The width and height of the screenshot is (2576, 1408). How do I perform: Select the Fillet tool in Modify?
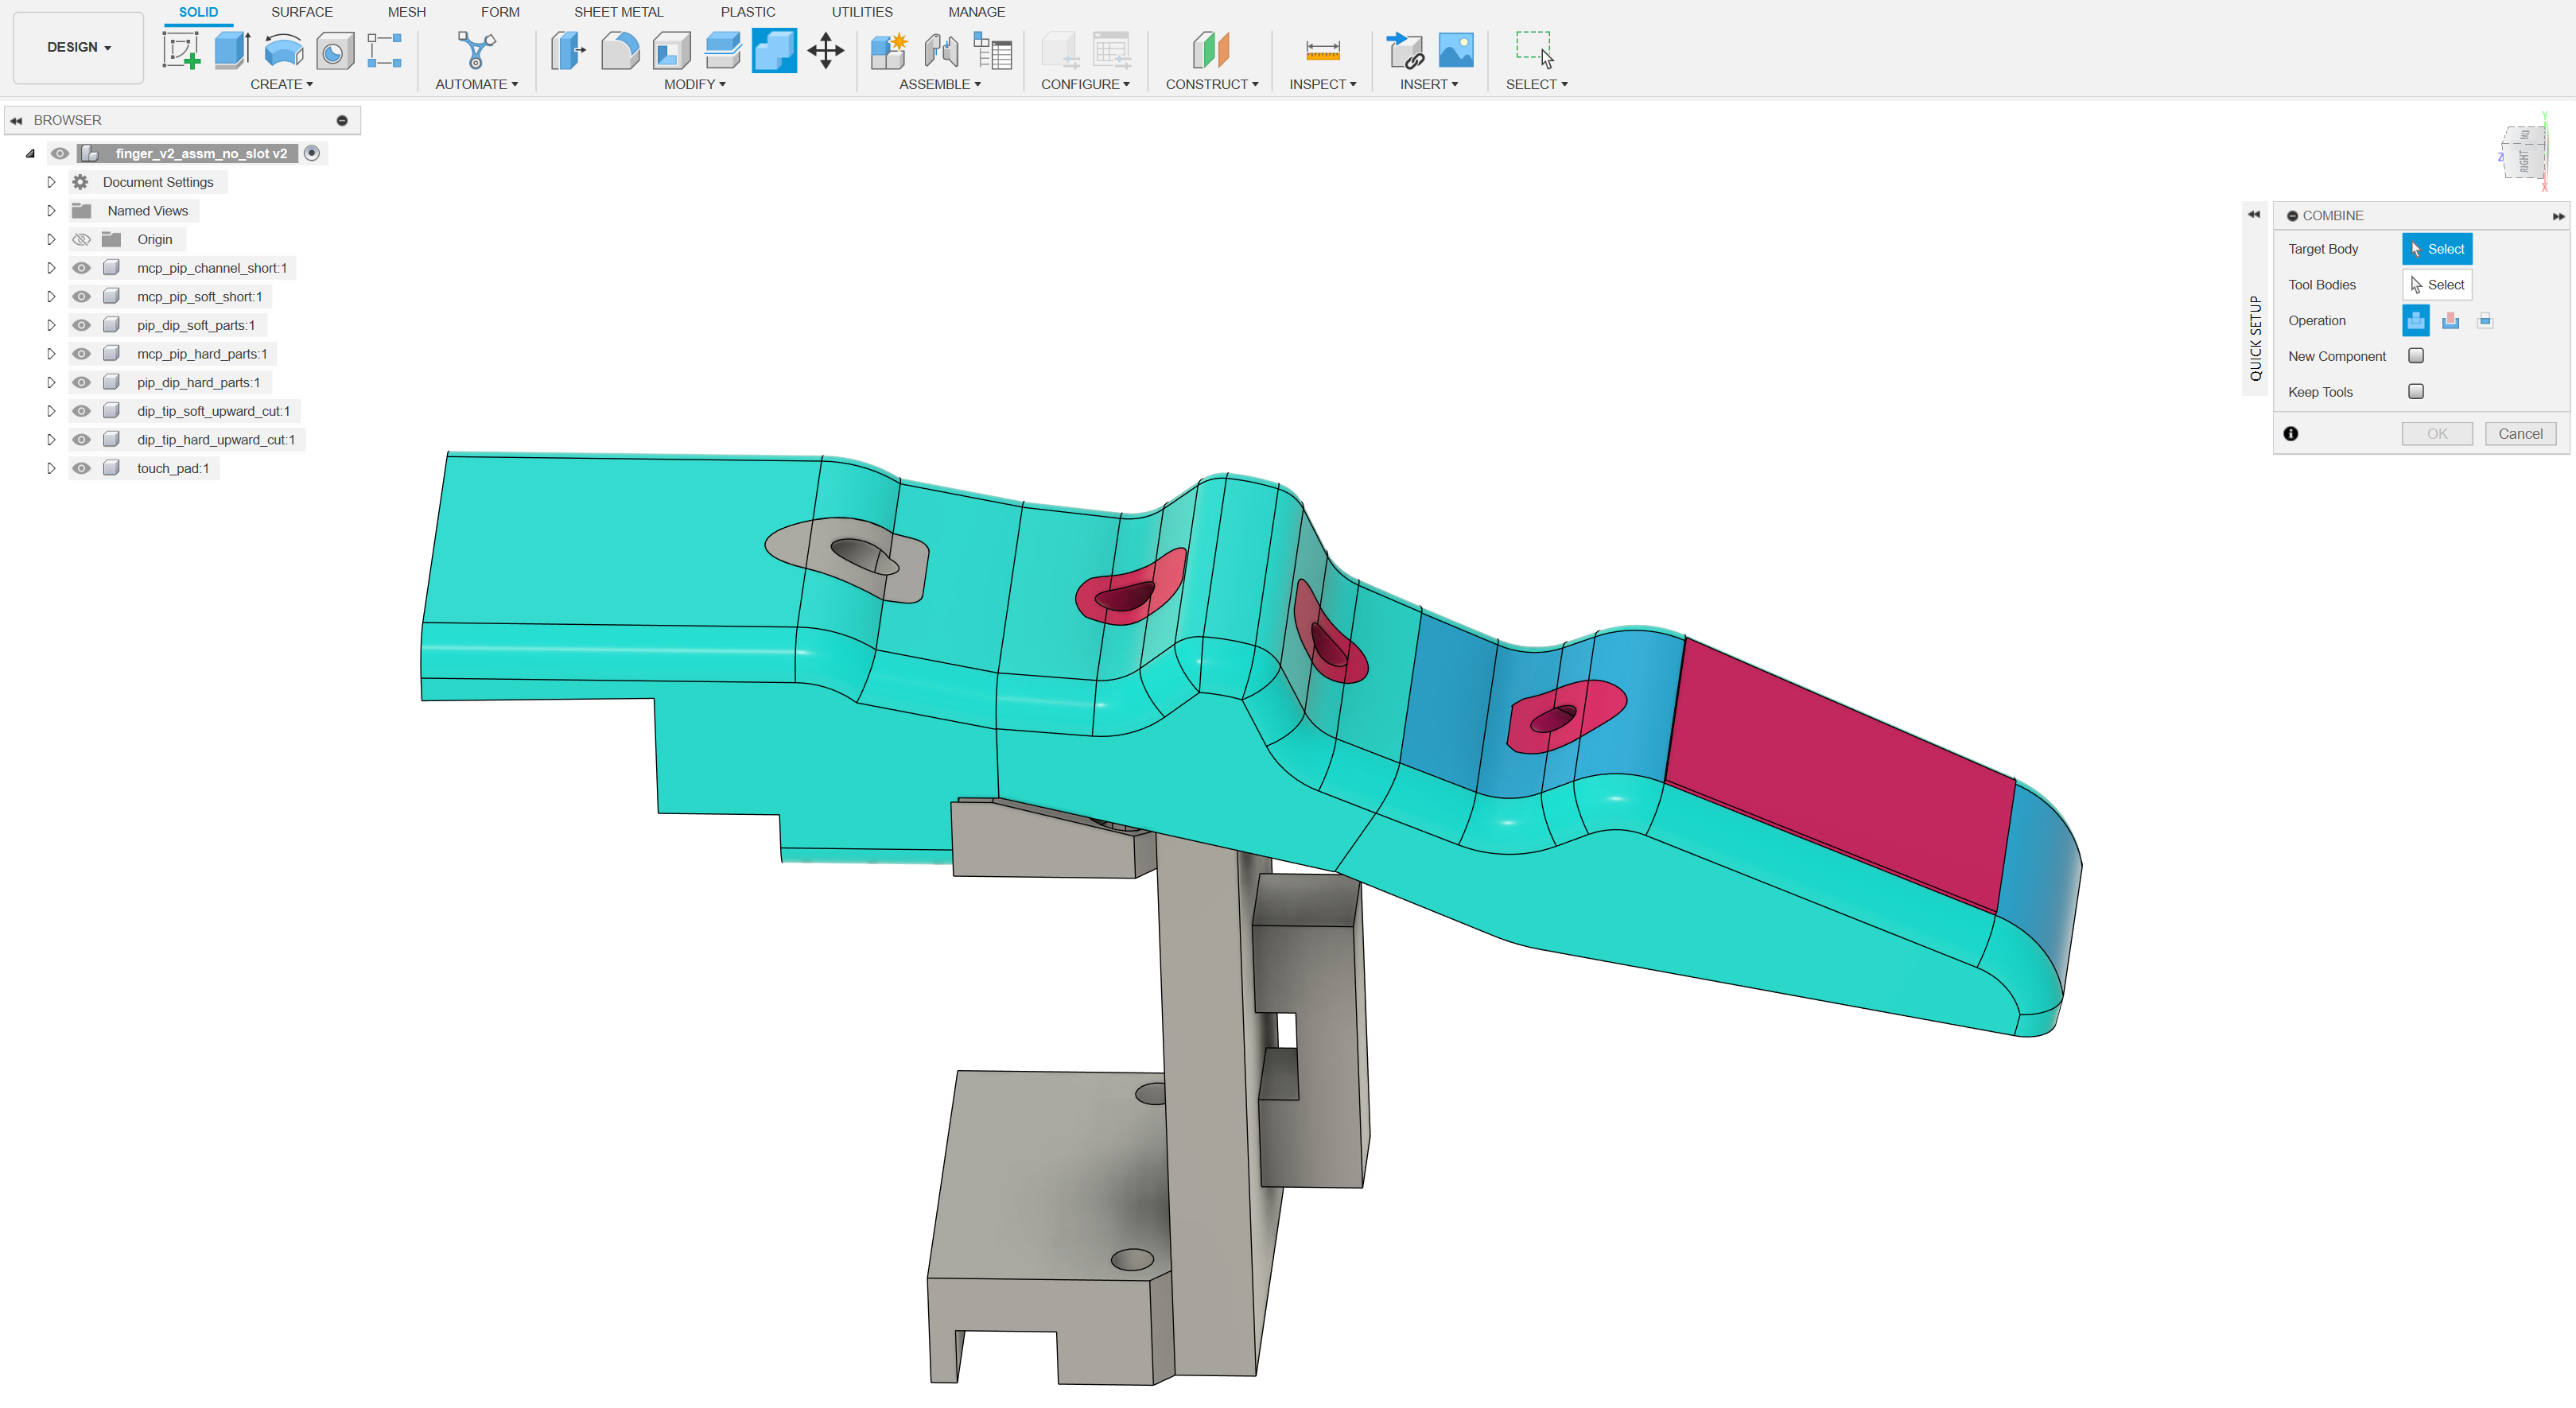(x=620, y=50)
